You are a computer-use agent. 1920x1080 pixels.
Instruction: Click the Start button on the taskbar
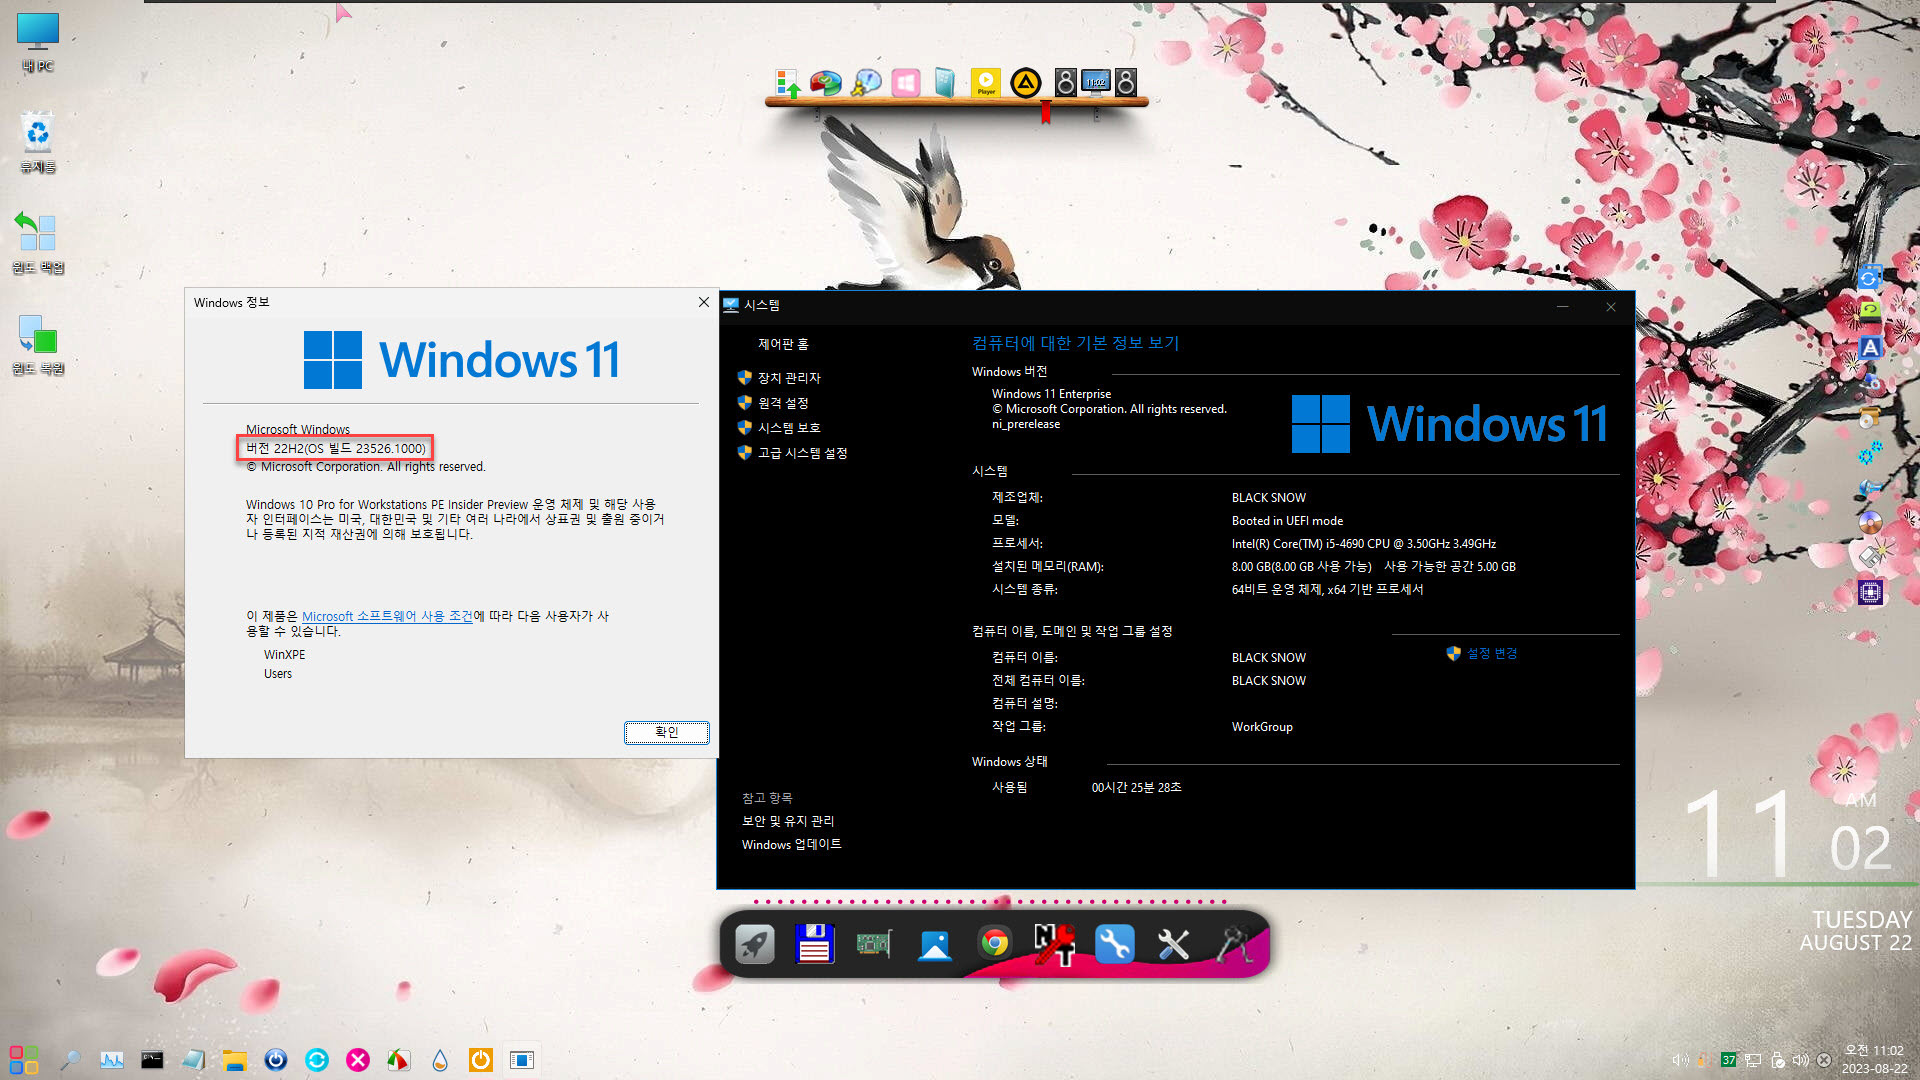pos(23,1060)
